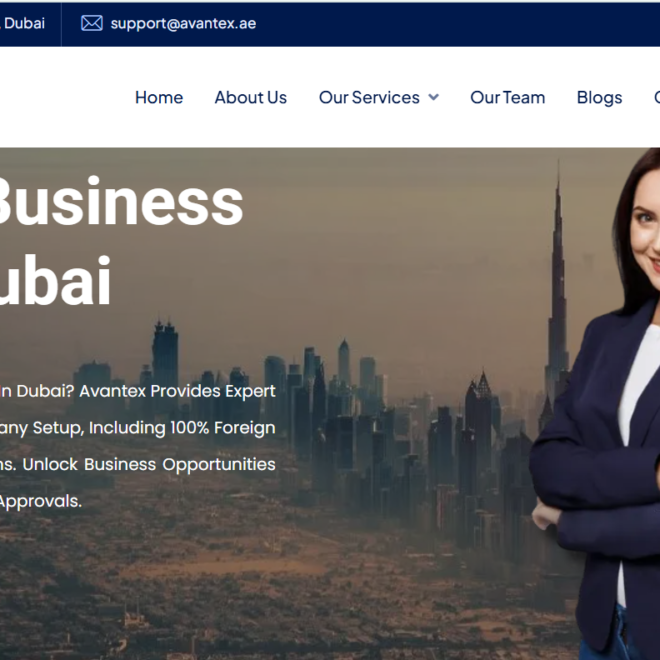Click the cut-off menu item after Blogs

click(657, 97)
